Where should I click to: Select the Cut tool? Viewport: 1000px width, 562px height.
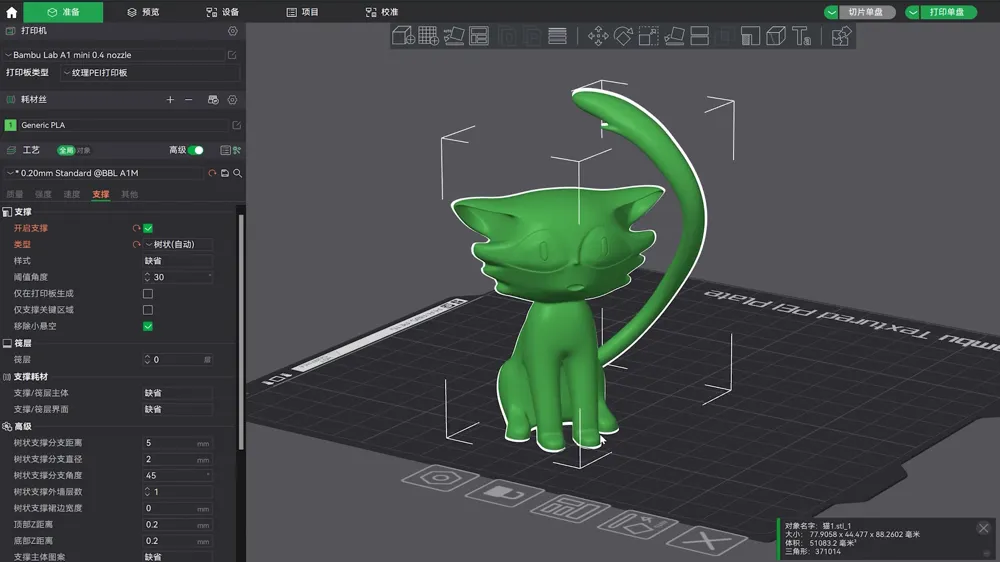click(x=700, y=36)
